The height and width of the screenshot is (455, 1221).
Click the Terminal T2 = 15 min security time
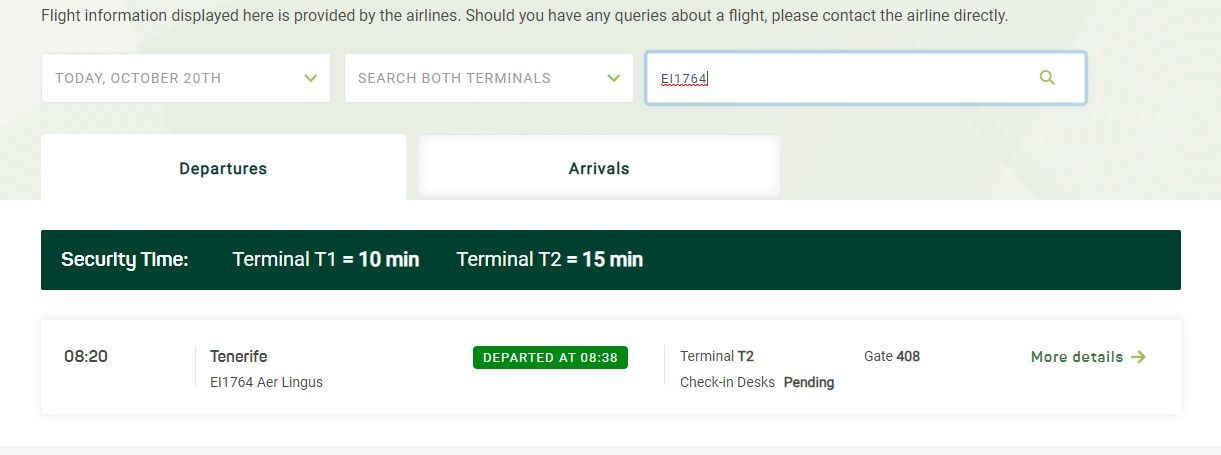click(x=550, y=259)
